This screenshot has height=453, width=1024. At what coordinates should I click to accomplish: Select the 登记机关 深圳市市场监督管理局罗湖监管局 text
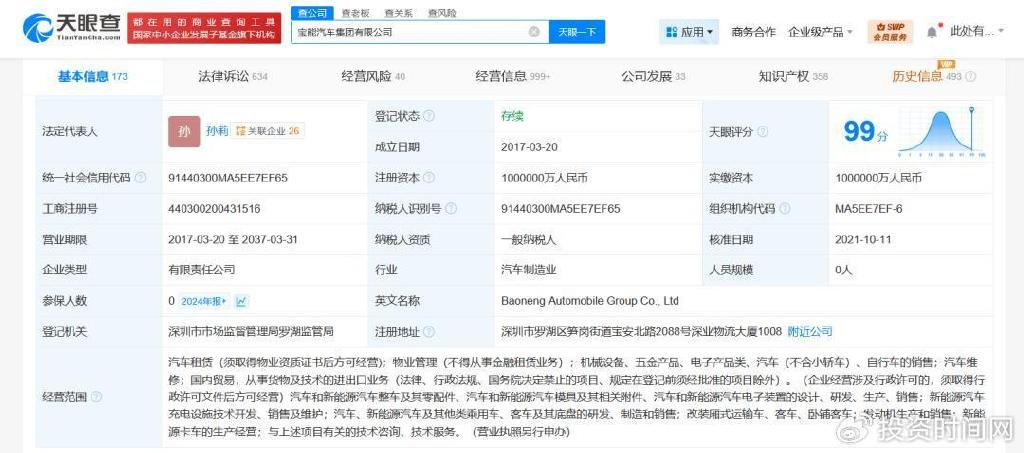(251, 332)
